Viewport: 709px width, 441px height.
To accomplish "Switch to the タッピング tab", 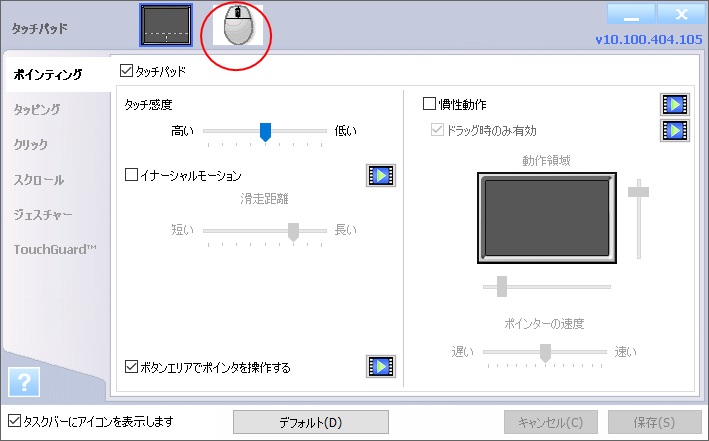I will pos(37,109).
